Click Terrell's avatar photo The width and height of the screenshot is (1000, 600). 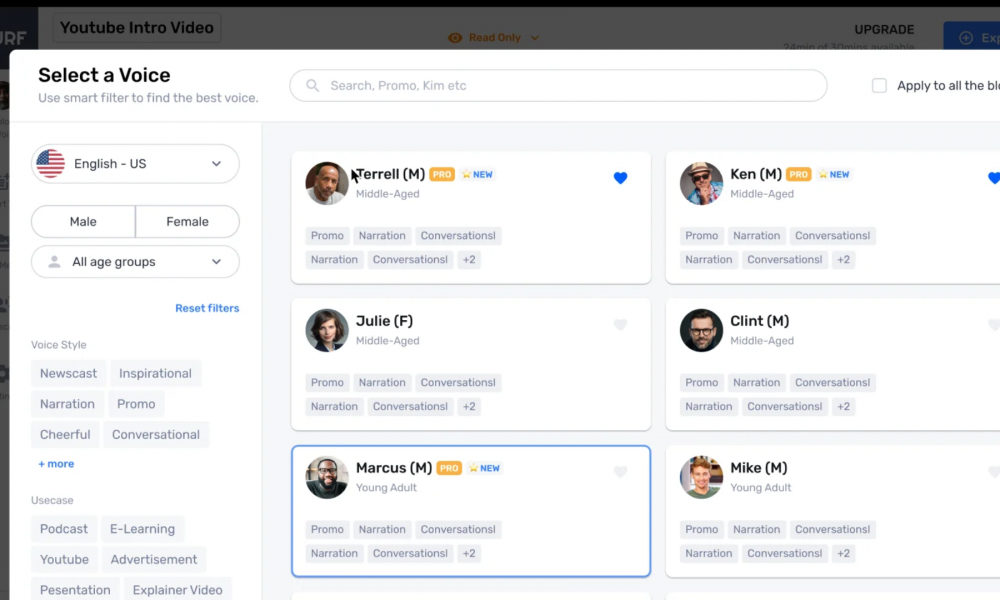coord(327,183)
